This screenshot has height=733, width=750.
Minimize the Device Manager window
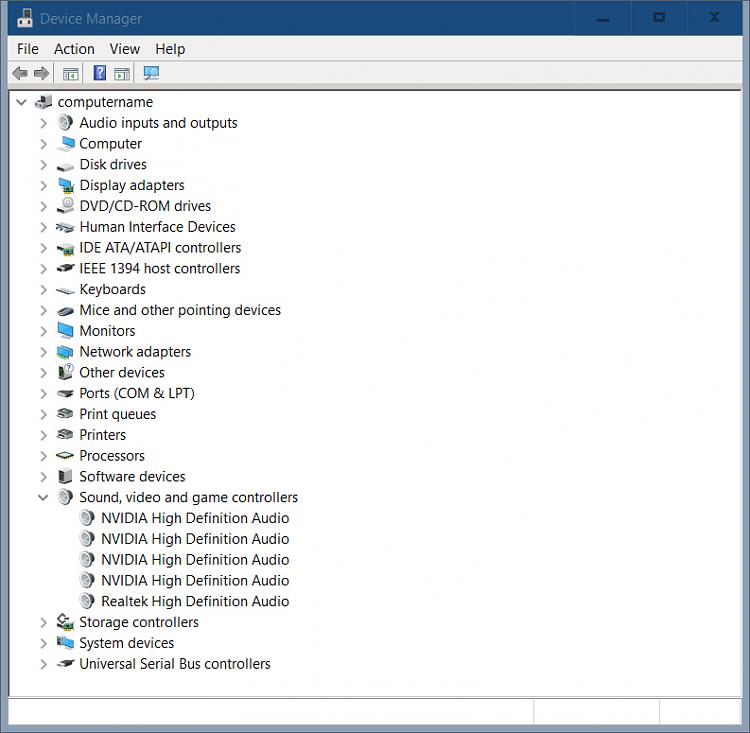603,19
